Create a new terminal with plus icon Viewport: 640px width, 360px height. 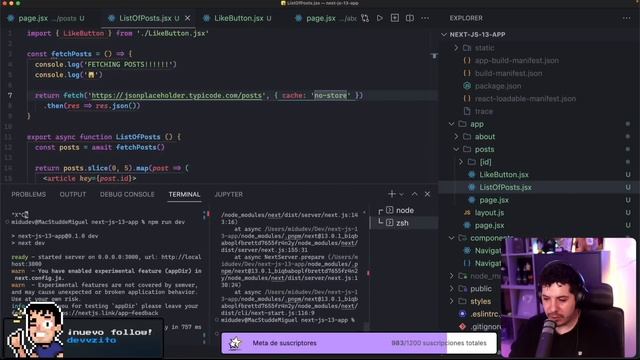tap(392, 194)
